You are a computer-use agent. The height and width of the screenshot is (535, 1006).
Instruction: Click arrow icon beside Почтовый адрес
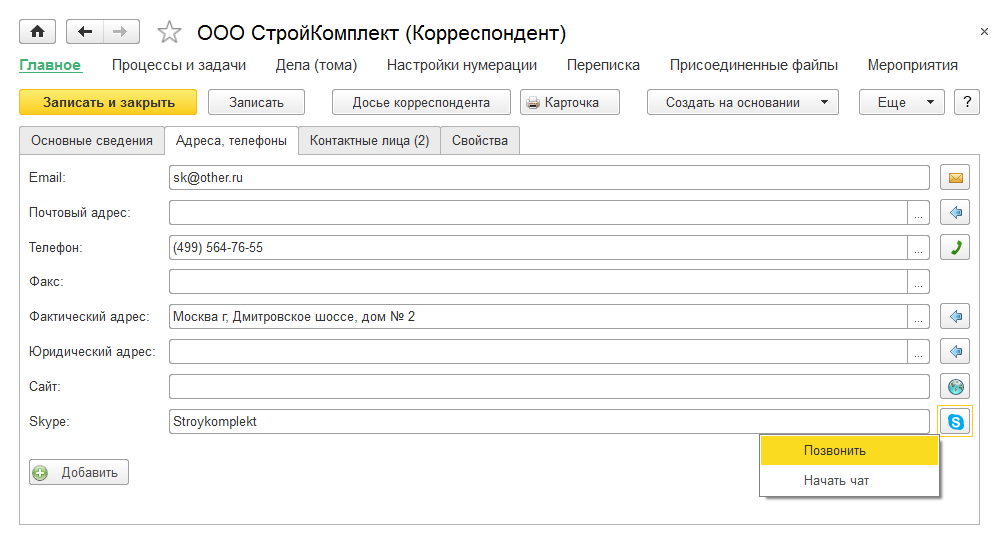(955, 213)
